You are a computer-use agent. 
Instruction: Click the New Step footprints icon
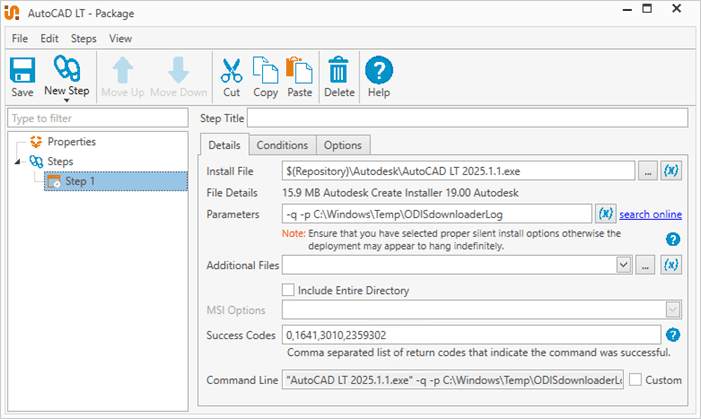click(67, 69)
